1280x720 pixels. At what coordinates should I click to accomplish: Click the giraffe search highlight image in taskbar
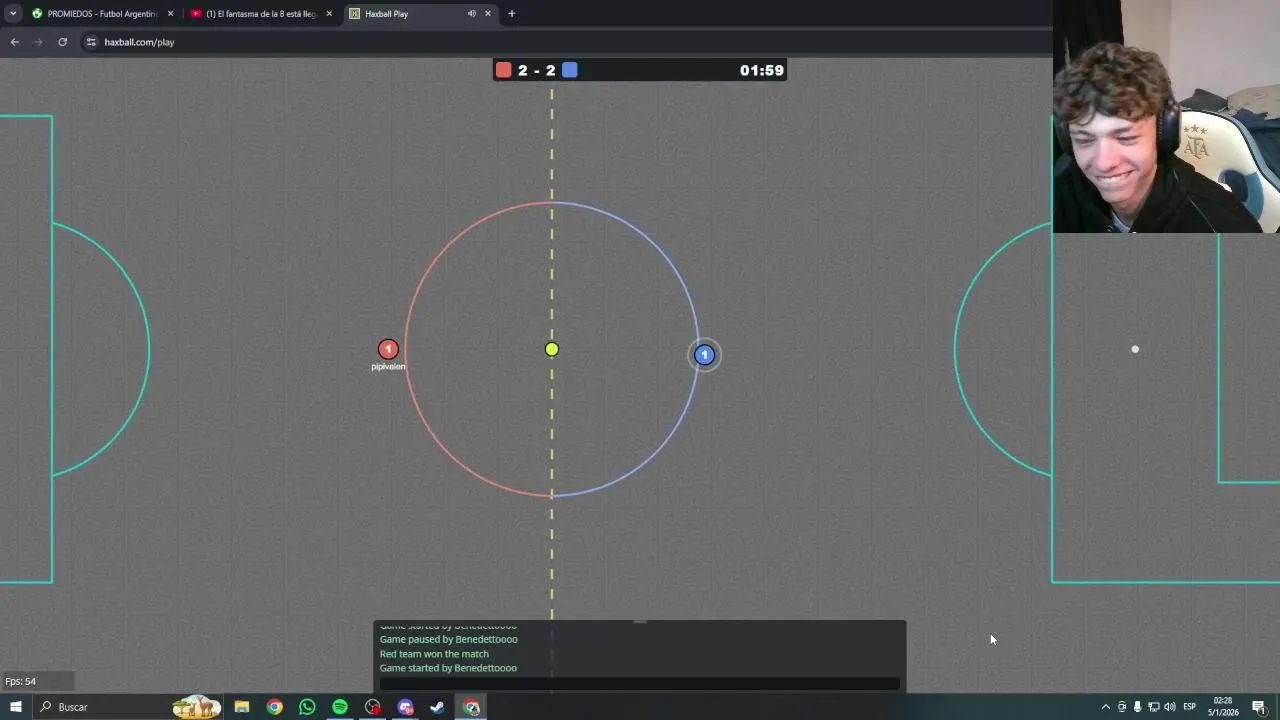click(196, 707)
